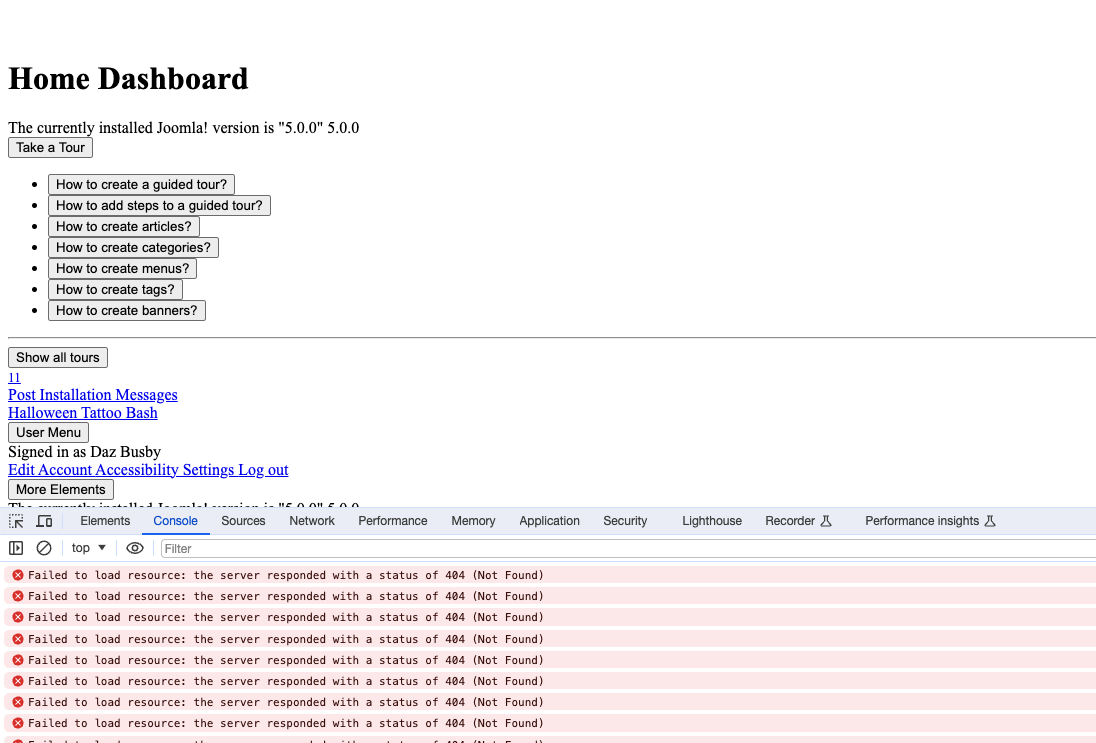Open Post Installation Messages link

(x=93, y=395)
